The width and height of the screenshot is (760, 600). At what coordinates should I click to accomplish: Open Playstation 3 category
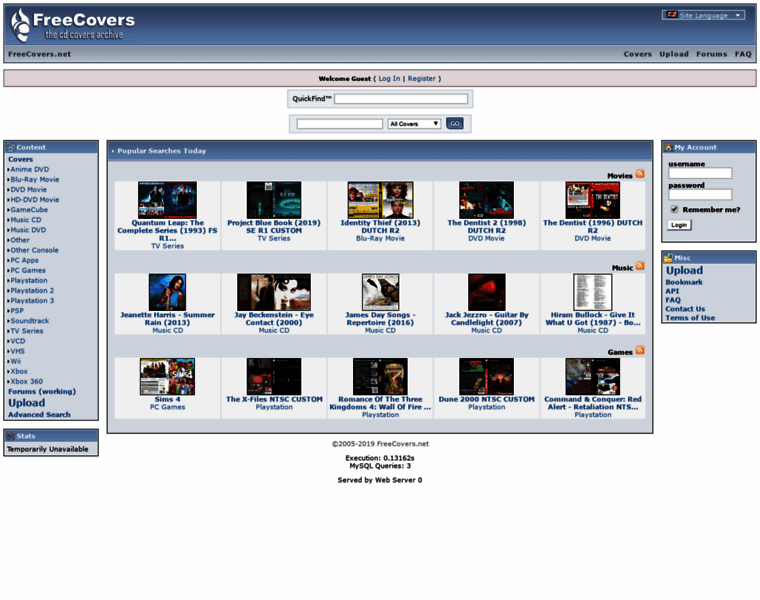32,300
